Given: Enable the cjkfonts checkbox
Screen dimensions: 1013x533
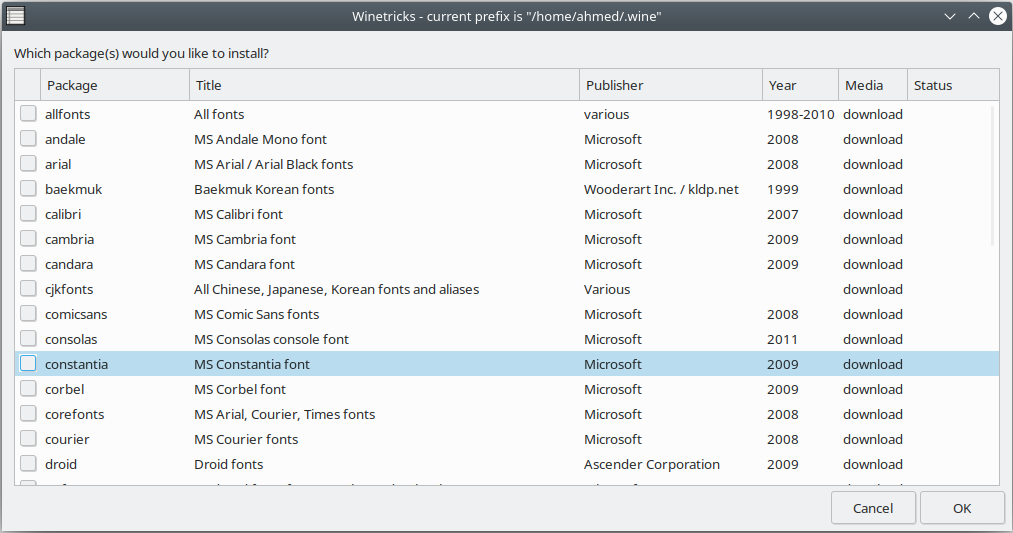Looking at the screenshot, I should click(x=28, y=289).
